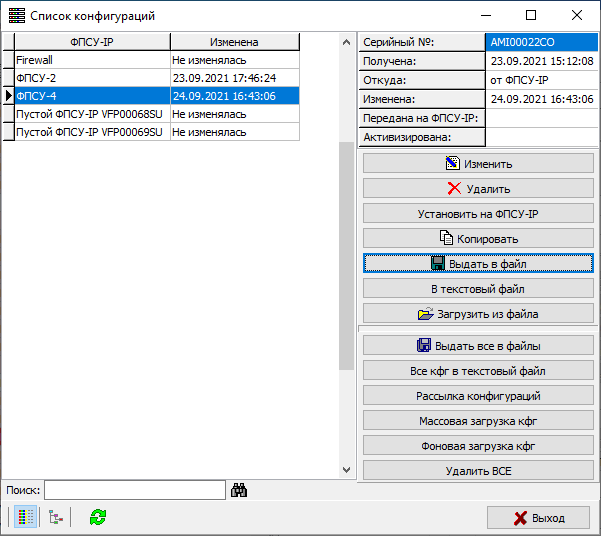Image resolution: width=601 pixels, height=536 pixels.
Task: Click the Изменить edit button
Action: (478, 163)
